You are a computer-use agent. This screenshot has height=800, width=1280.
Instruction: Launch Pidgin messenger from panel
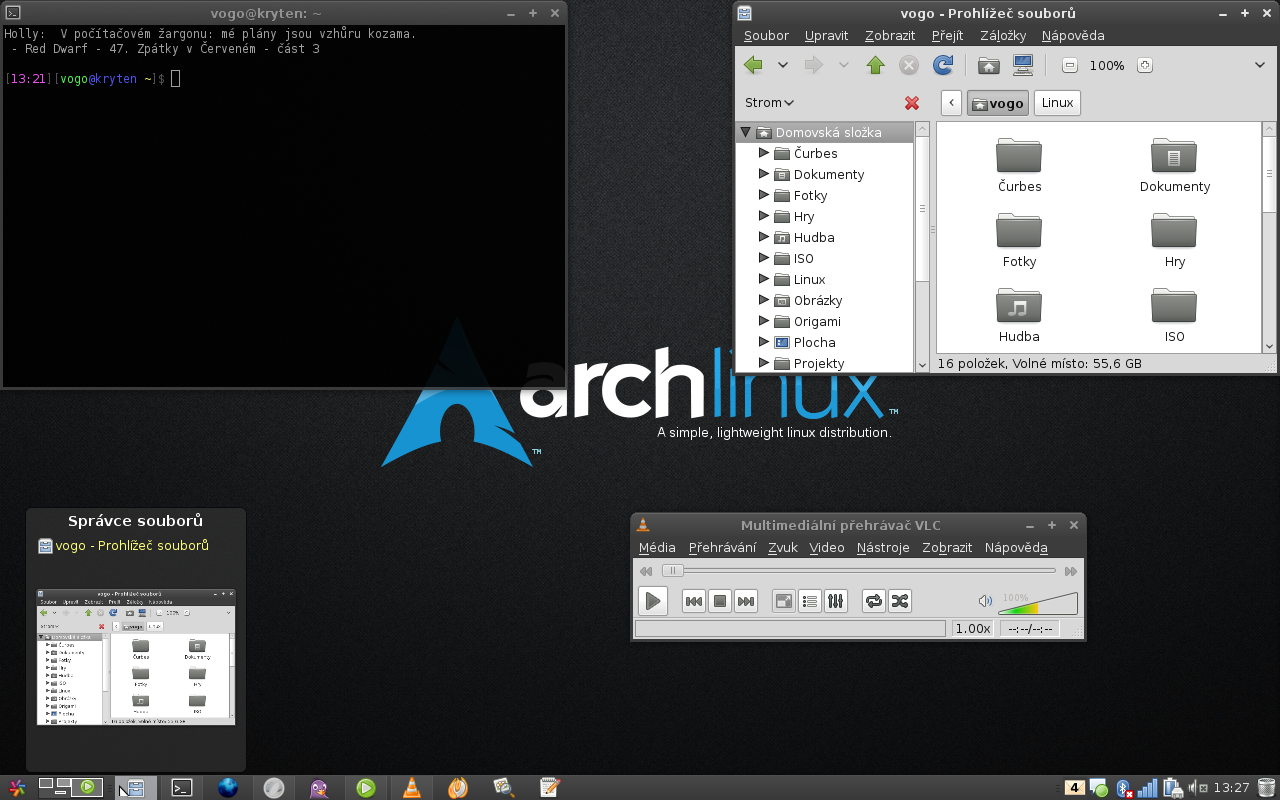point(319,788)
